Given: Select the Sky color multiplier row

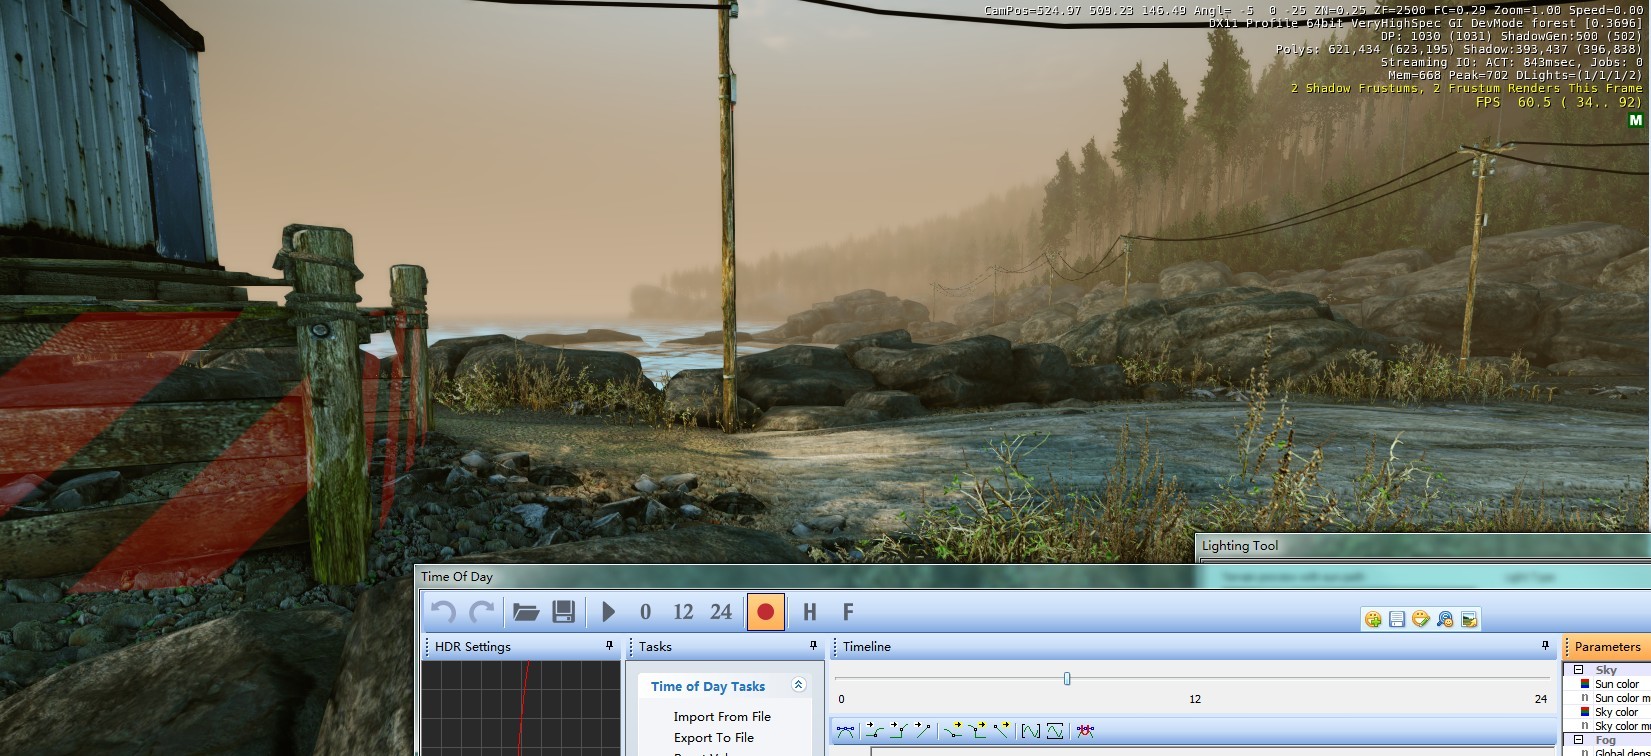Looking at the screenshot, I should (1608, 726).
